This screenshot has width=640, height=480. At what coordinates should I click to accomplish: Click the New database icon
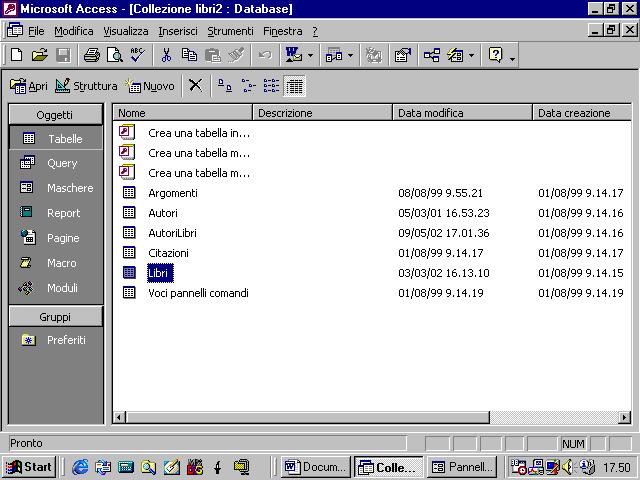click(16, 55)
